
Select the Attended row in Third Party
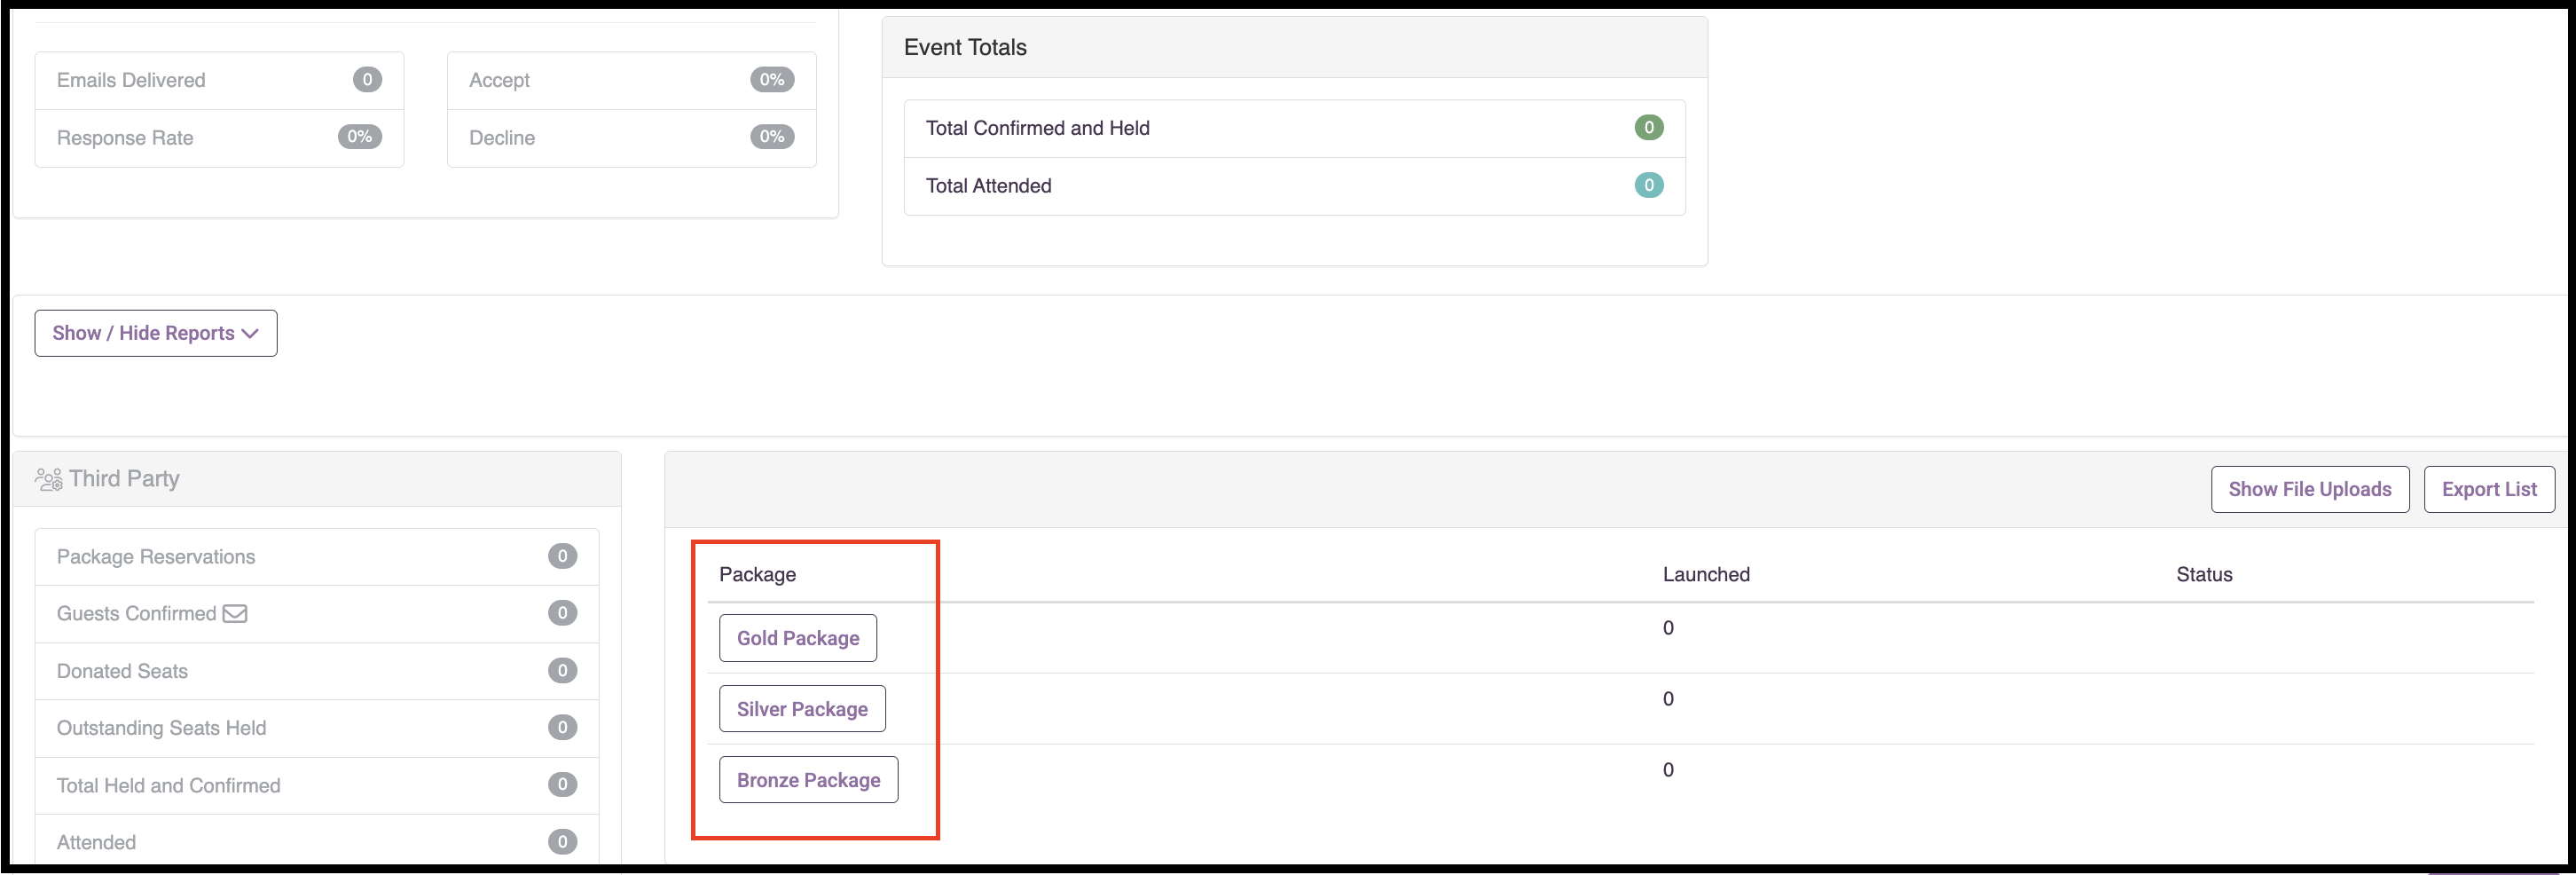[317, 842]
